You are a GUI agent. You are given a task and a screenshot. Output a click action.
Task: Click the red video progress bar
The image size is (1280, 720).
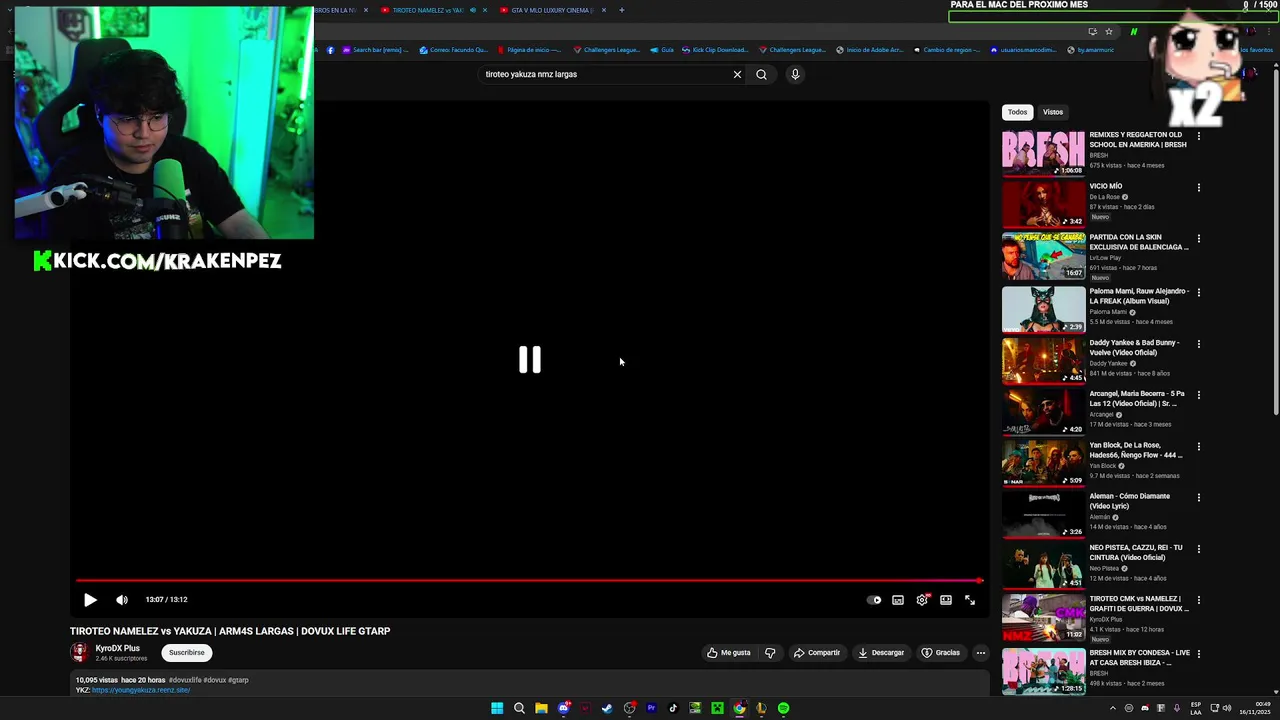click(x=529, y=580)
